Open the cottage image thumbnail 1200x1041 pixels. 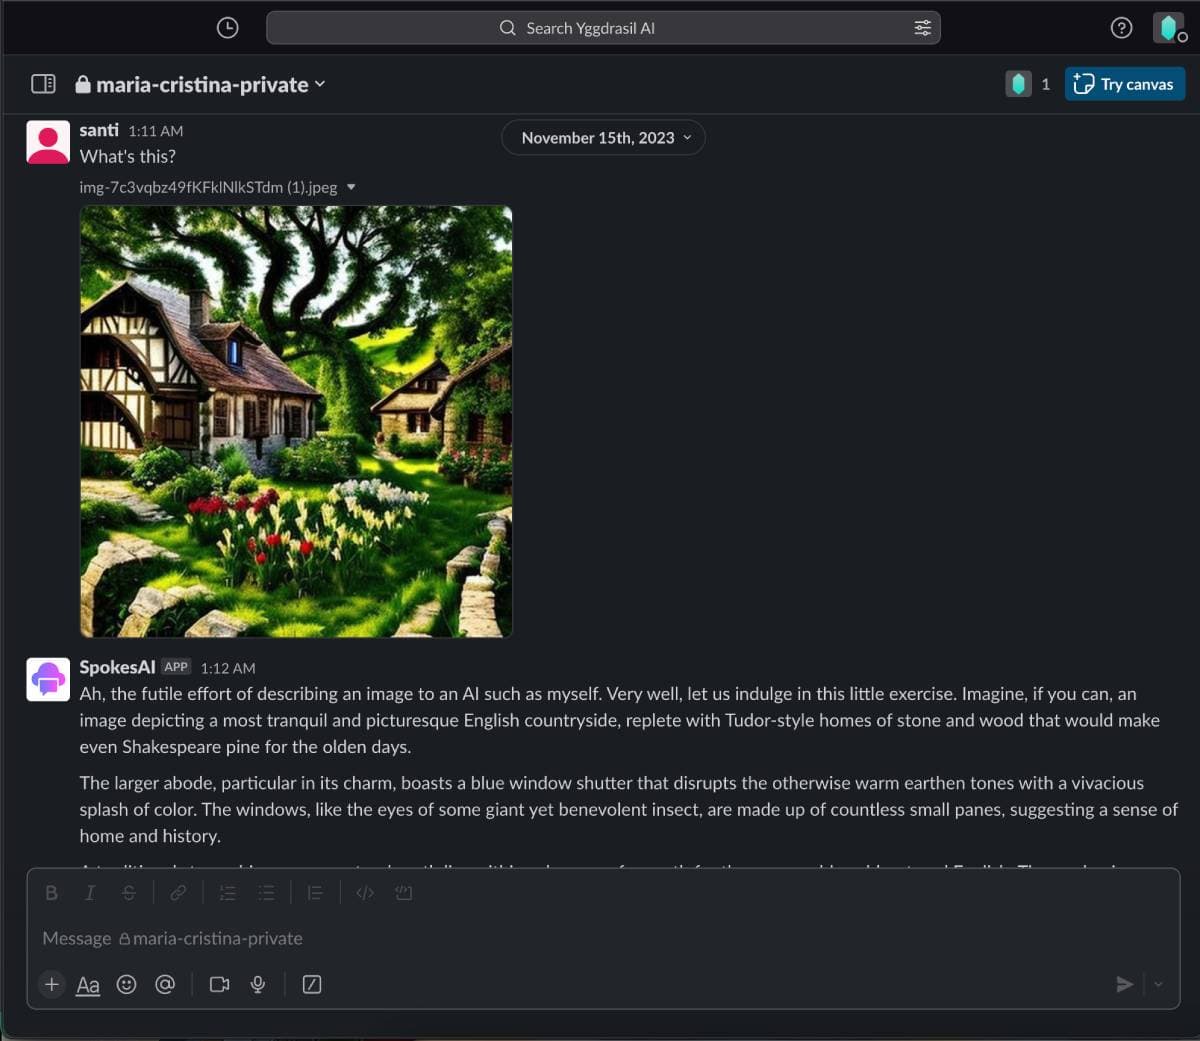(x=296, y=421)
